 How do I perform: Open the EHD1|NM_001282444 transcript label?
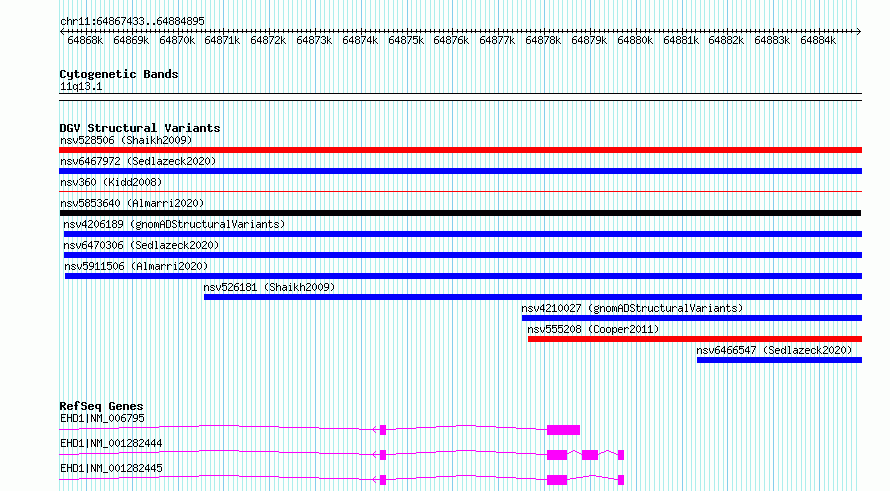pyautogui.click(x=111, y=443)
